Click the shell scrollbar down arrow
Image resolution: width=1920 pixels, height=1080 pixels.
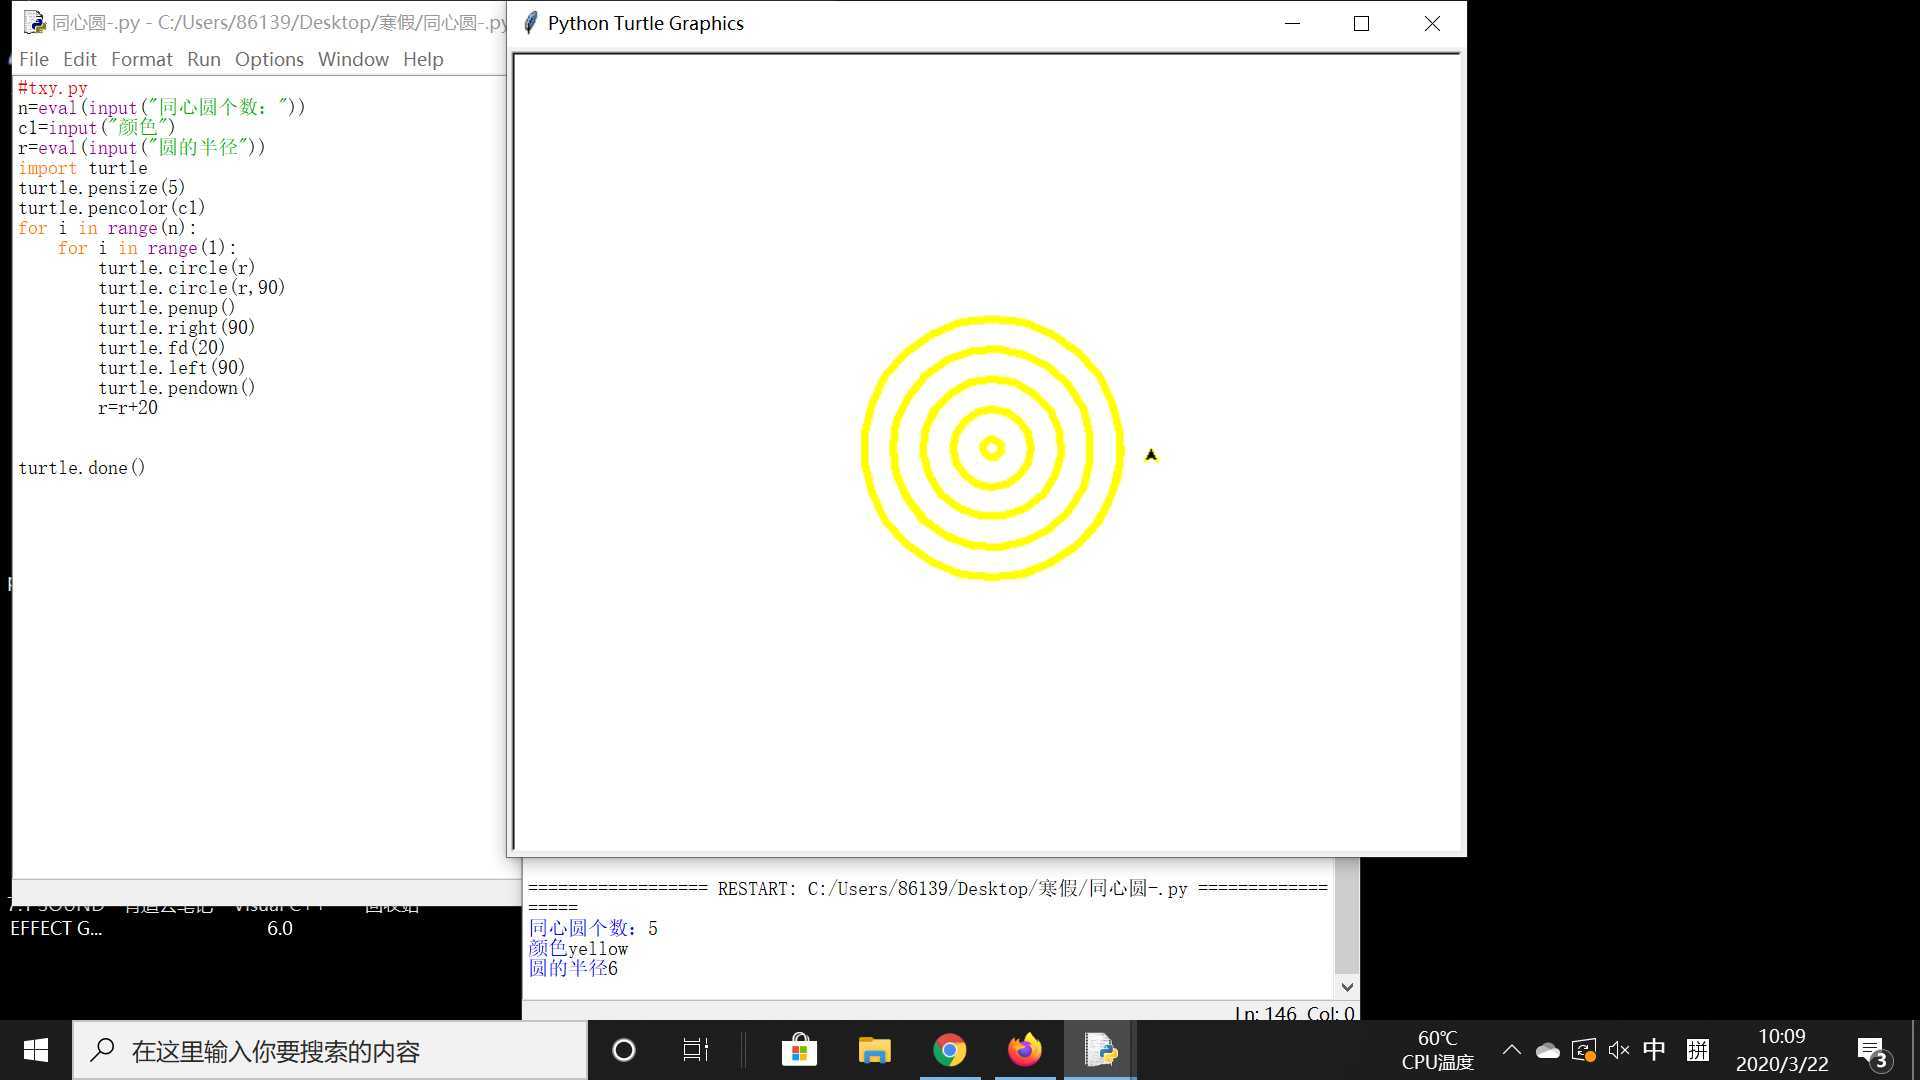[1347, 987]
